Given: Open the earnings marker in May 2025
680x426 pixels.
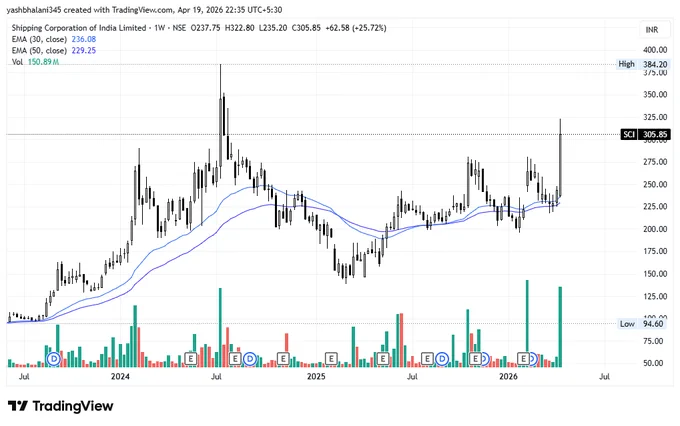Looking at the screenshot, I should click(382, 359).
